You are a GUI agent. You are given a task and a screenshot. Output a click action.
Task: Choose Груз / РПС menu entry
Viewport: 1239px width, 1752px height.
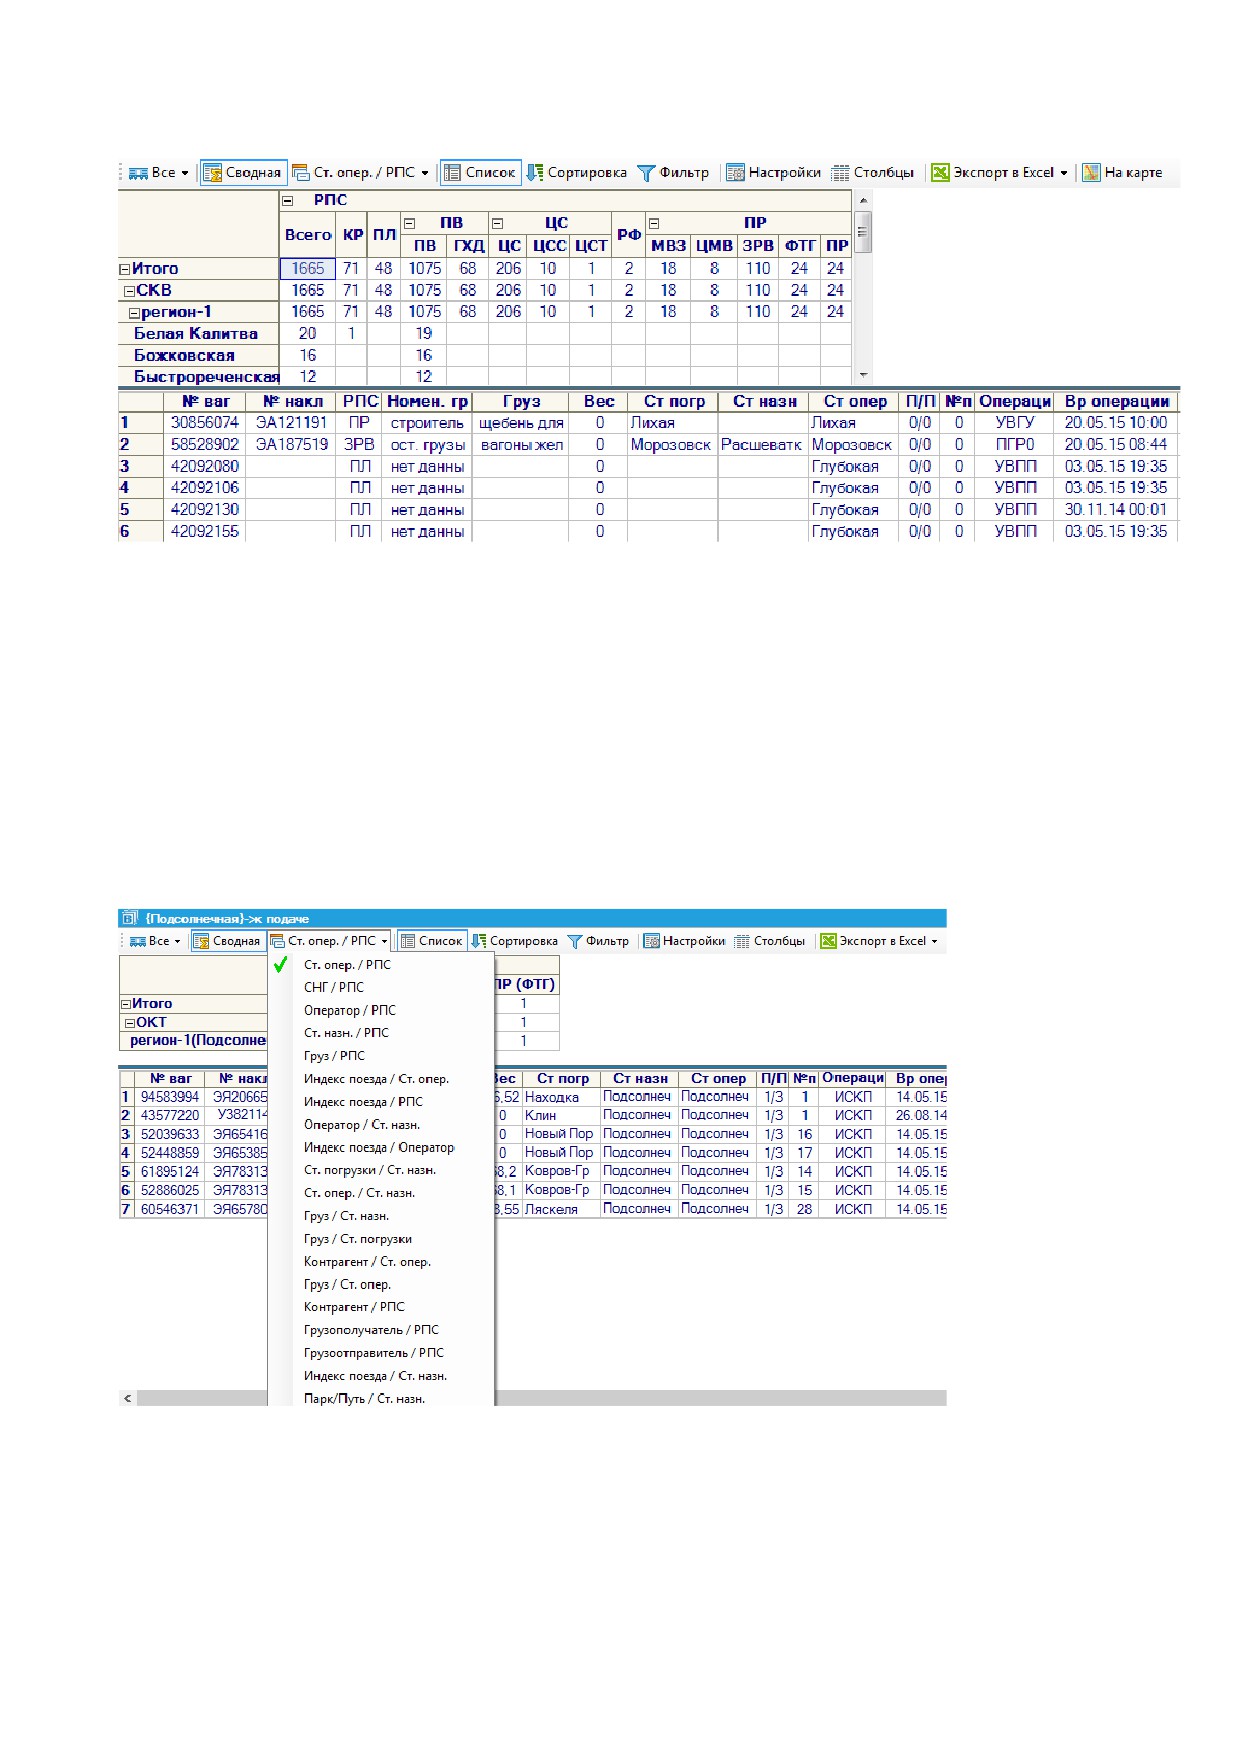click(381, 1056)
